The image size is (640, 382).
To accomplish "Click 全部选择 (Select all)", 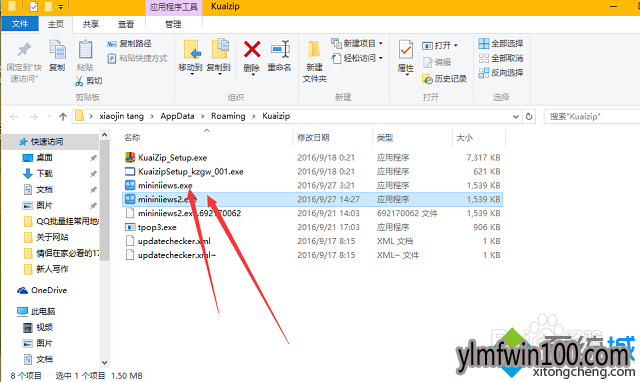I will click(501, 43).
